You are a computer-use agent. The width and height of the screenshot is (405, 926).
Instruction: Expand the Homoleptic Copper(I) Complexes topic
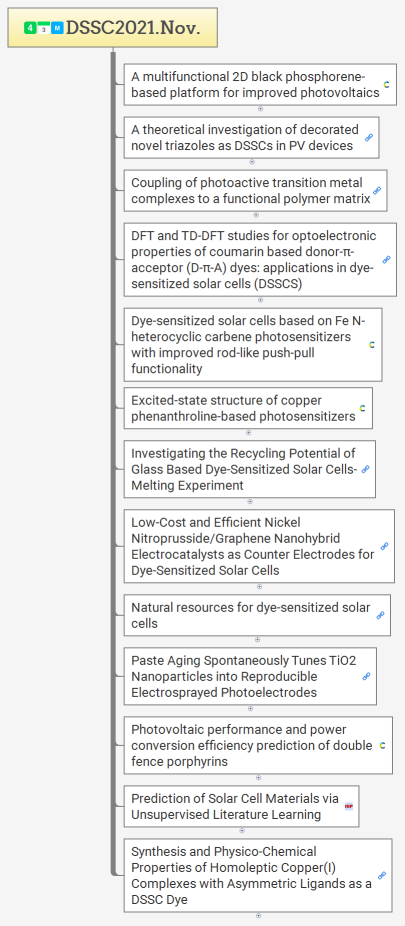pyautogui.click(x=258, y=915)
